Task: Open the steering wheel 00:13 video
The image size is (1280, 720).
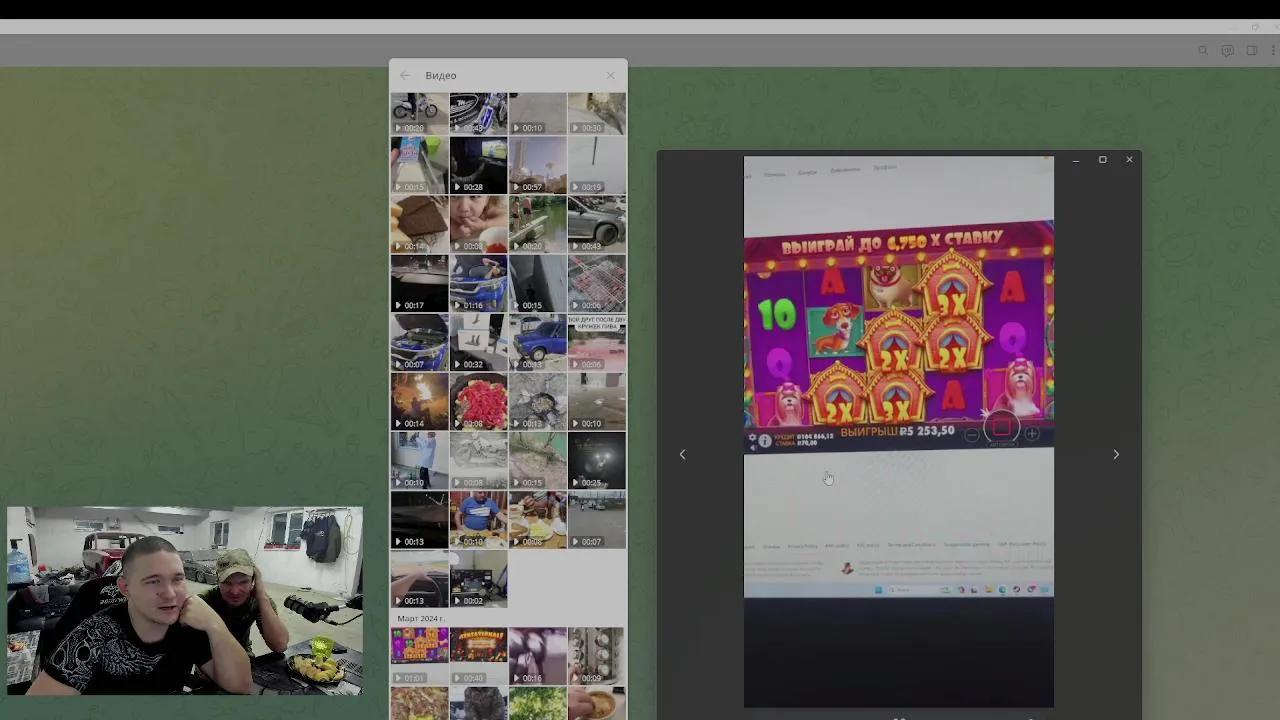Action: tap(419, 578)
